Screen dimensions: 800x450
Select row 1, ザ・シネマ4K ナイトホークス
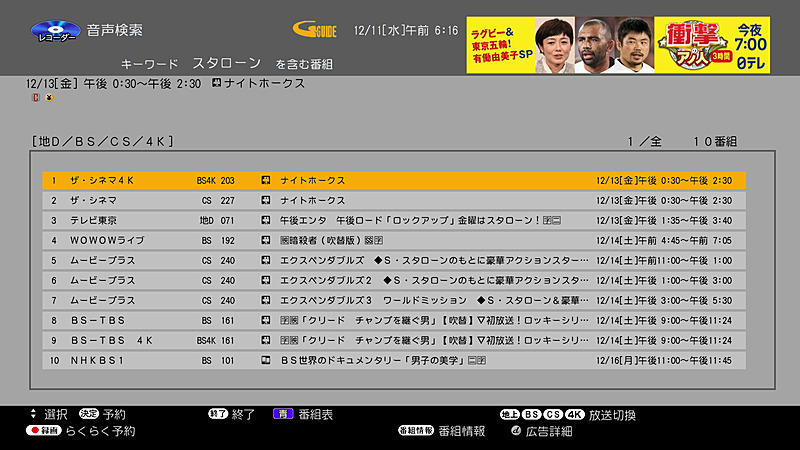[x=394, y=181]
